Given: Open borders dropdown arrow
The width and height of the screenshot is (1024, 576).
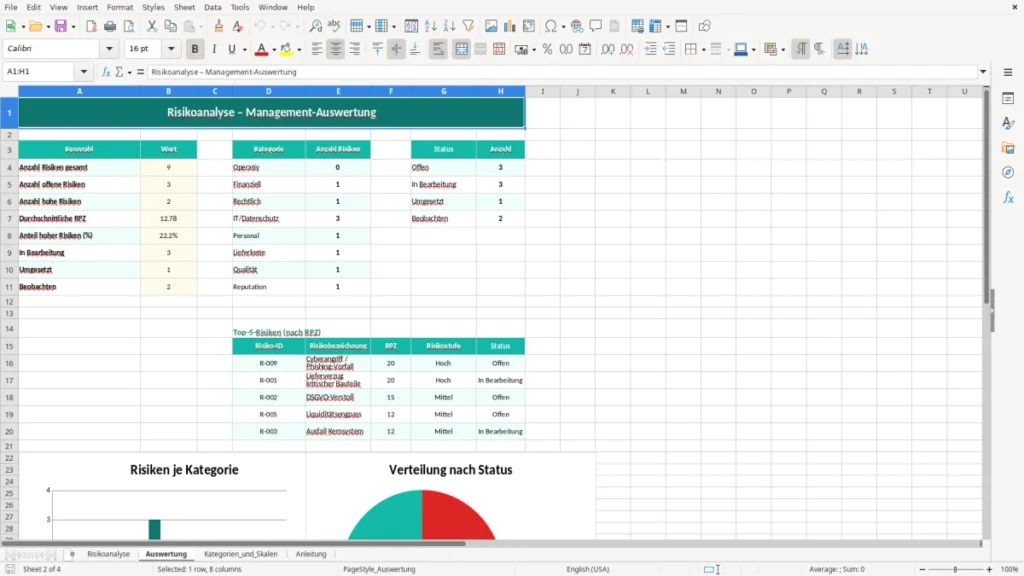Looking at the screenshot, I should tap(703, 50).
